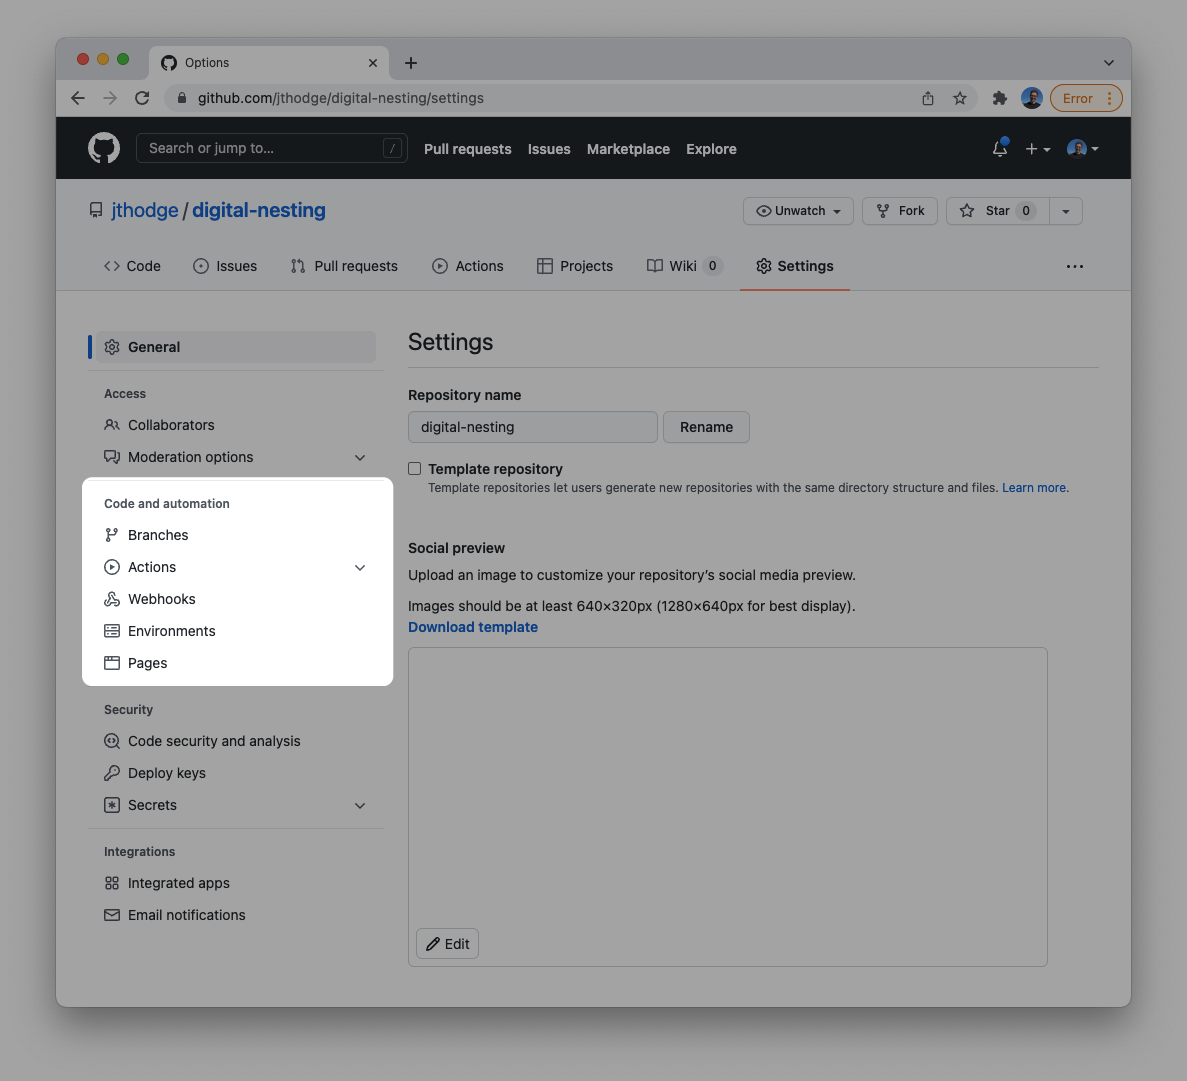1187x1081 pixels.
Task: Open a new browser tab
Action: [410, 63]
